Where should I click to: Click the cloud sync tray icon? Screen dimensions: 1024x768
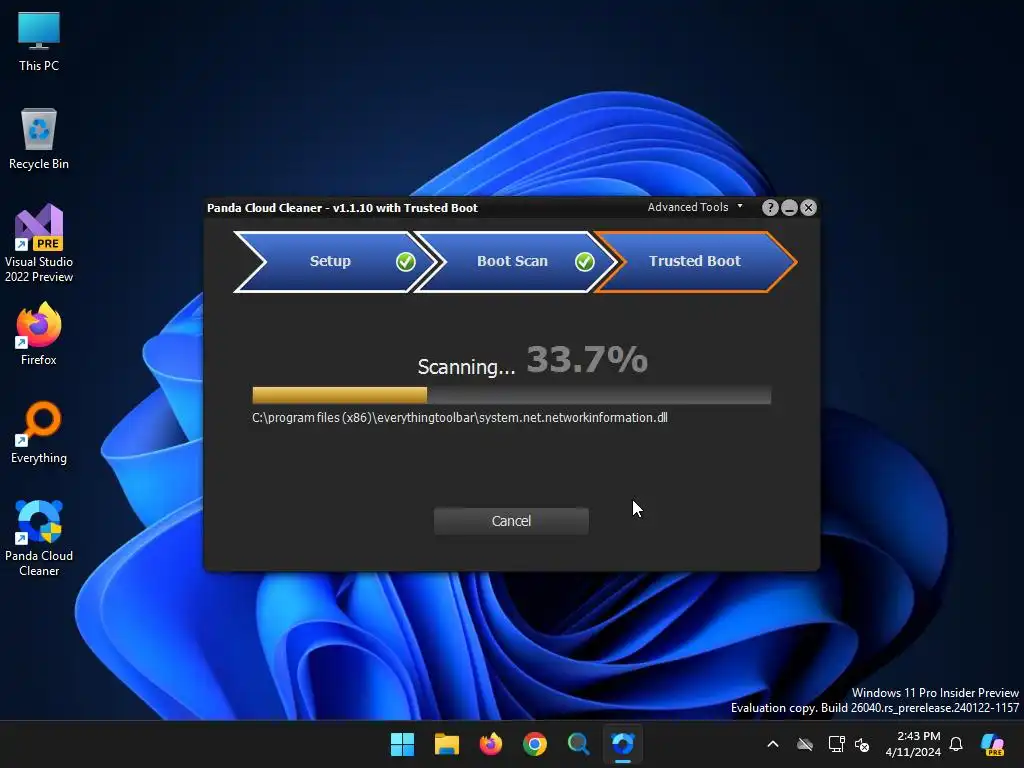pyautogui.click(x=805, y=744)
